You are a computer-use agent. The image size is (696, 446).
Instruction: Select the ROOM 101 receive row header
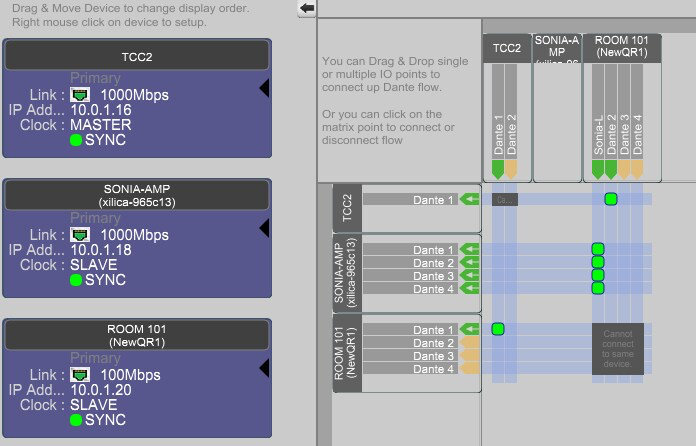[347, 353]
